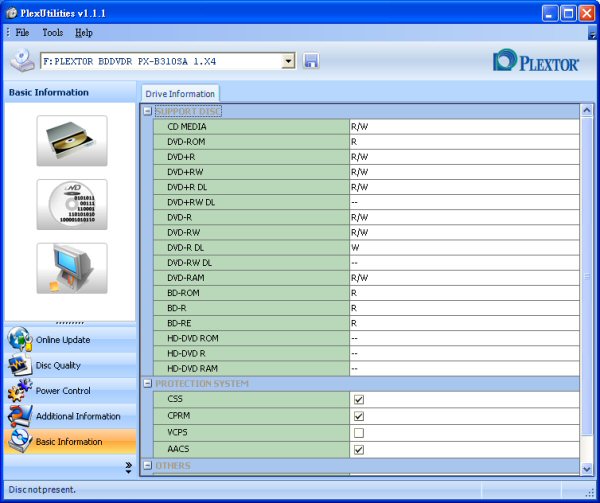This screenshot has width=600, height=503.
Task: Select the DVD-RW DL row
Action: point(366,263)
